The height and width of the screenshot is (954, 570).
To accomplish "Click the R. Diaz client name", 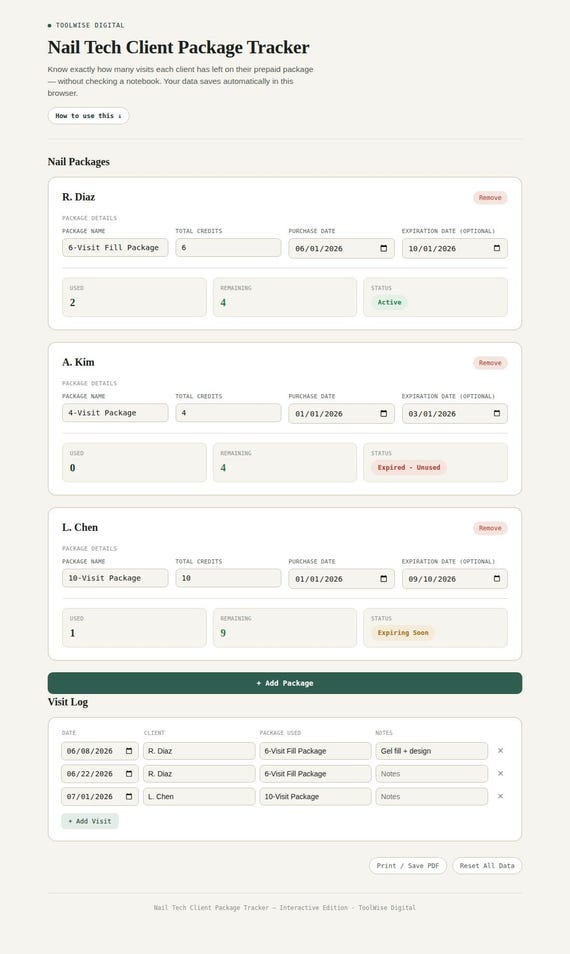I will point(78,197).
